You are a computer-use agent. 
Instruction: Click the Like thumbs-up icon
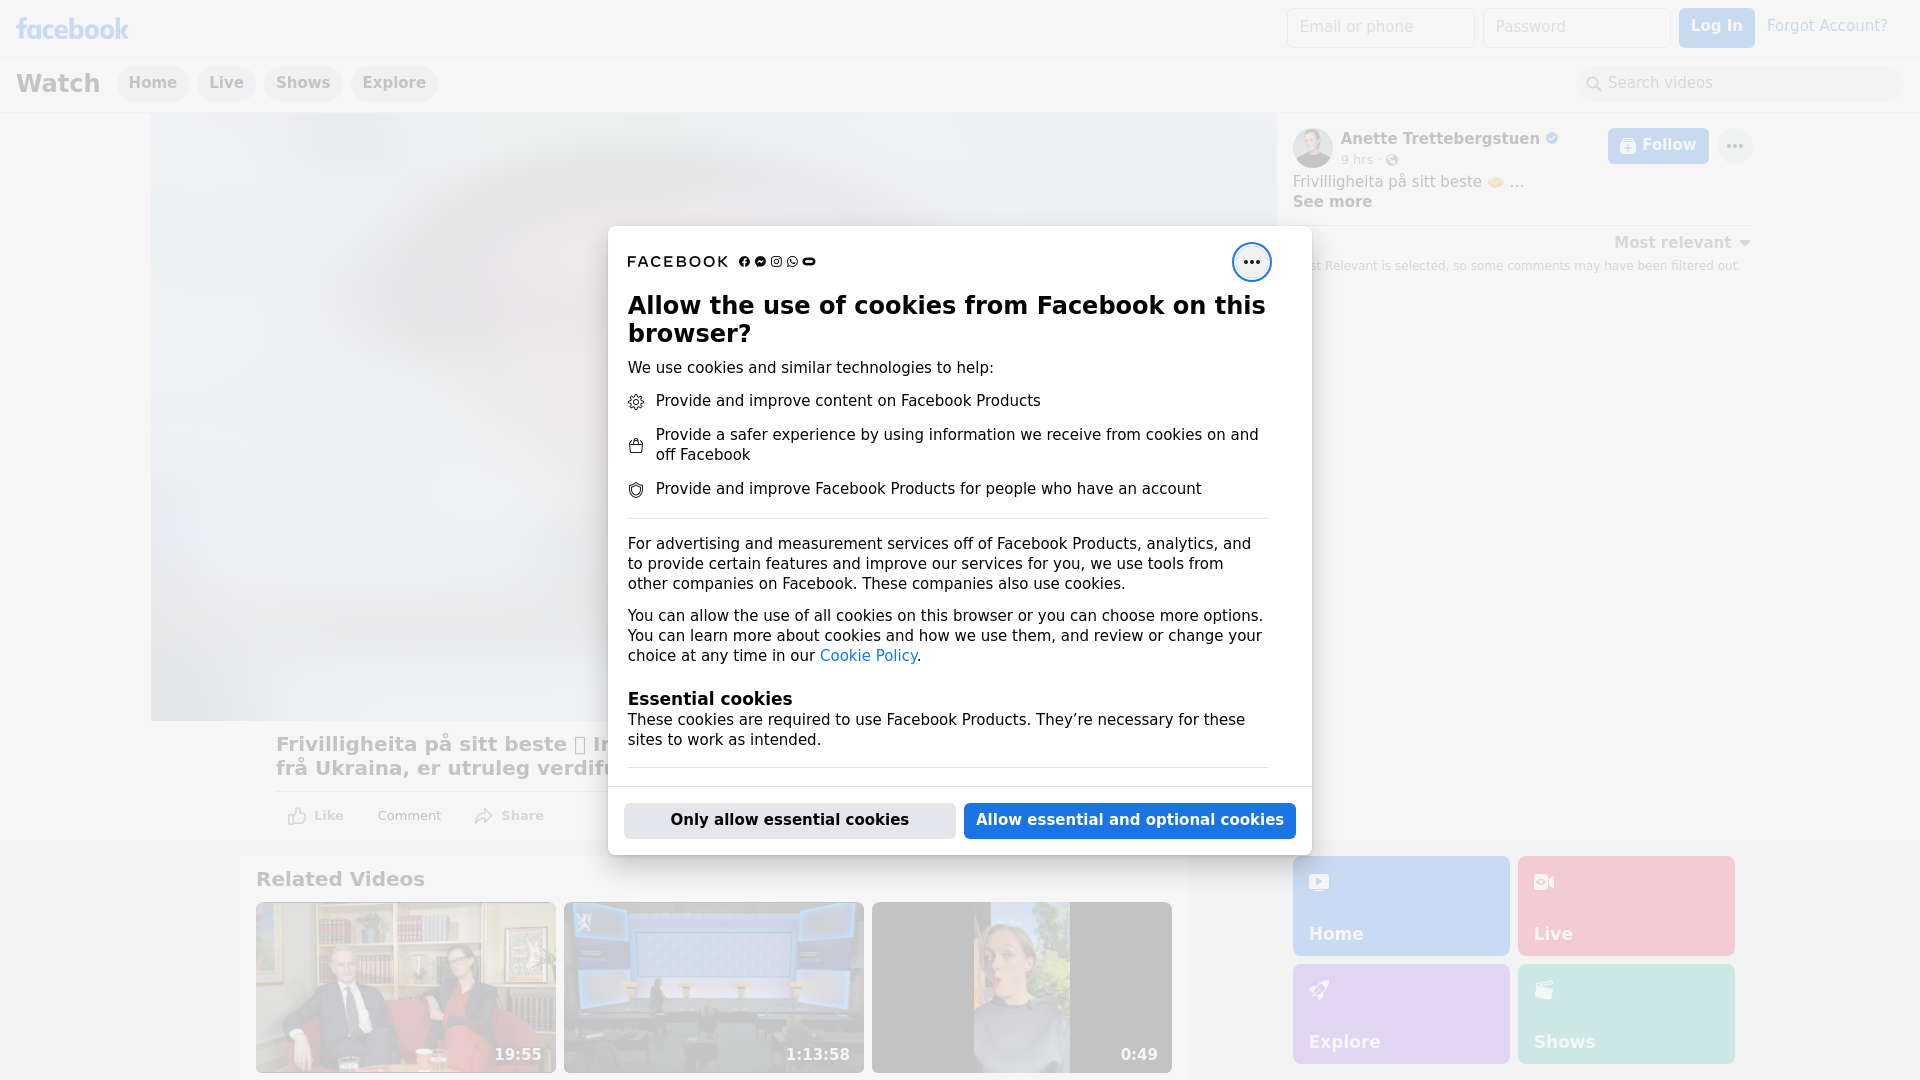297,816
